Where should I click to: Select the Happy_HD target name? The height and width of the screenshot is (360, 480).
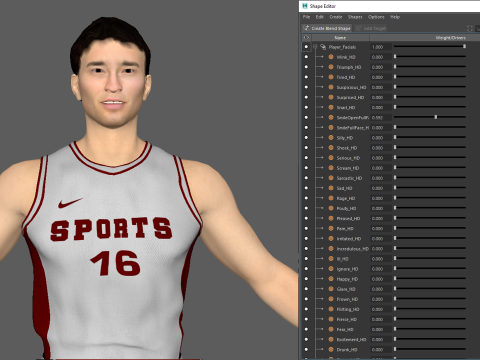(x=347, y=279)
